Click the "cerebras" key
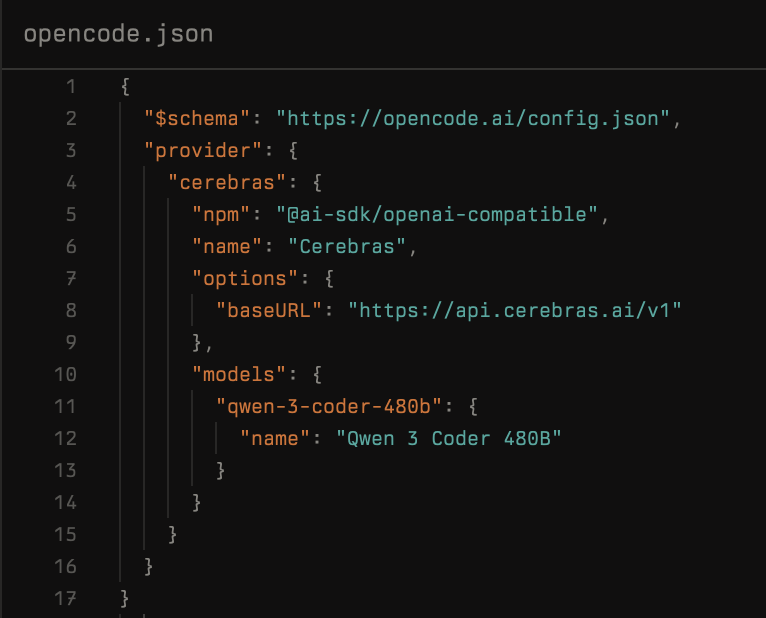Image resolution: width=766 pixels, height=618 pixels. point(226,182)
